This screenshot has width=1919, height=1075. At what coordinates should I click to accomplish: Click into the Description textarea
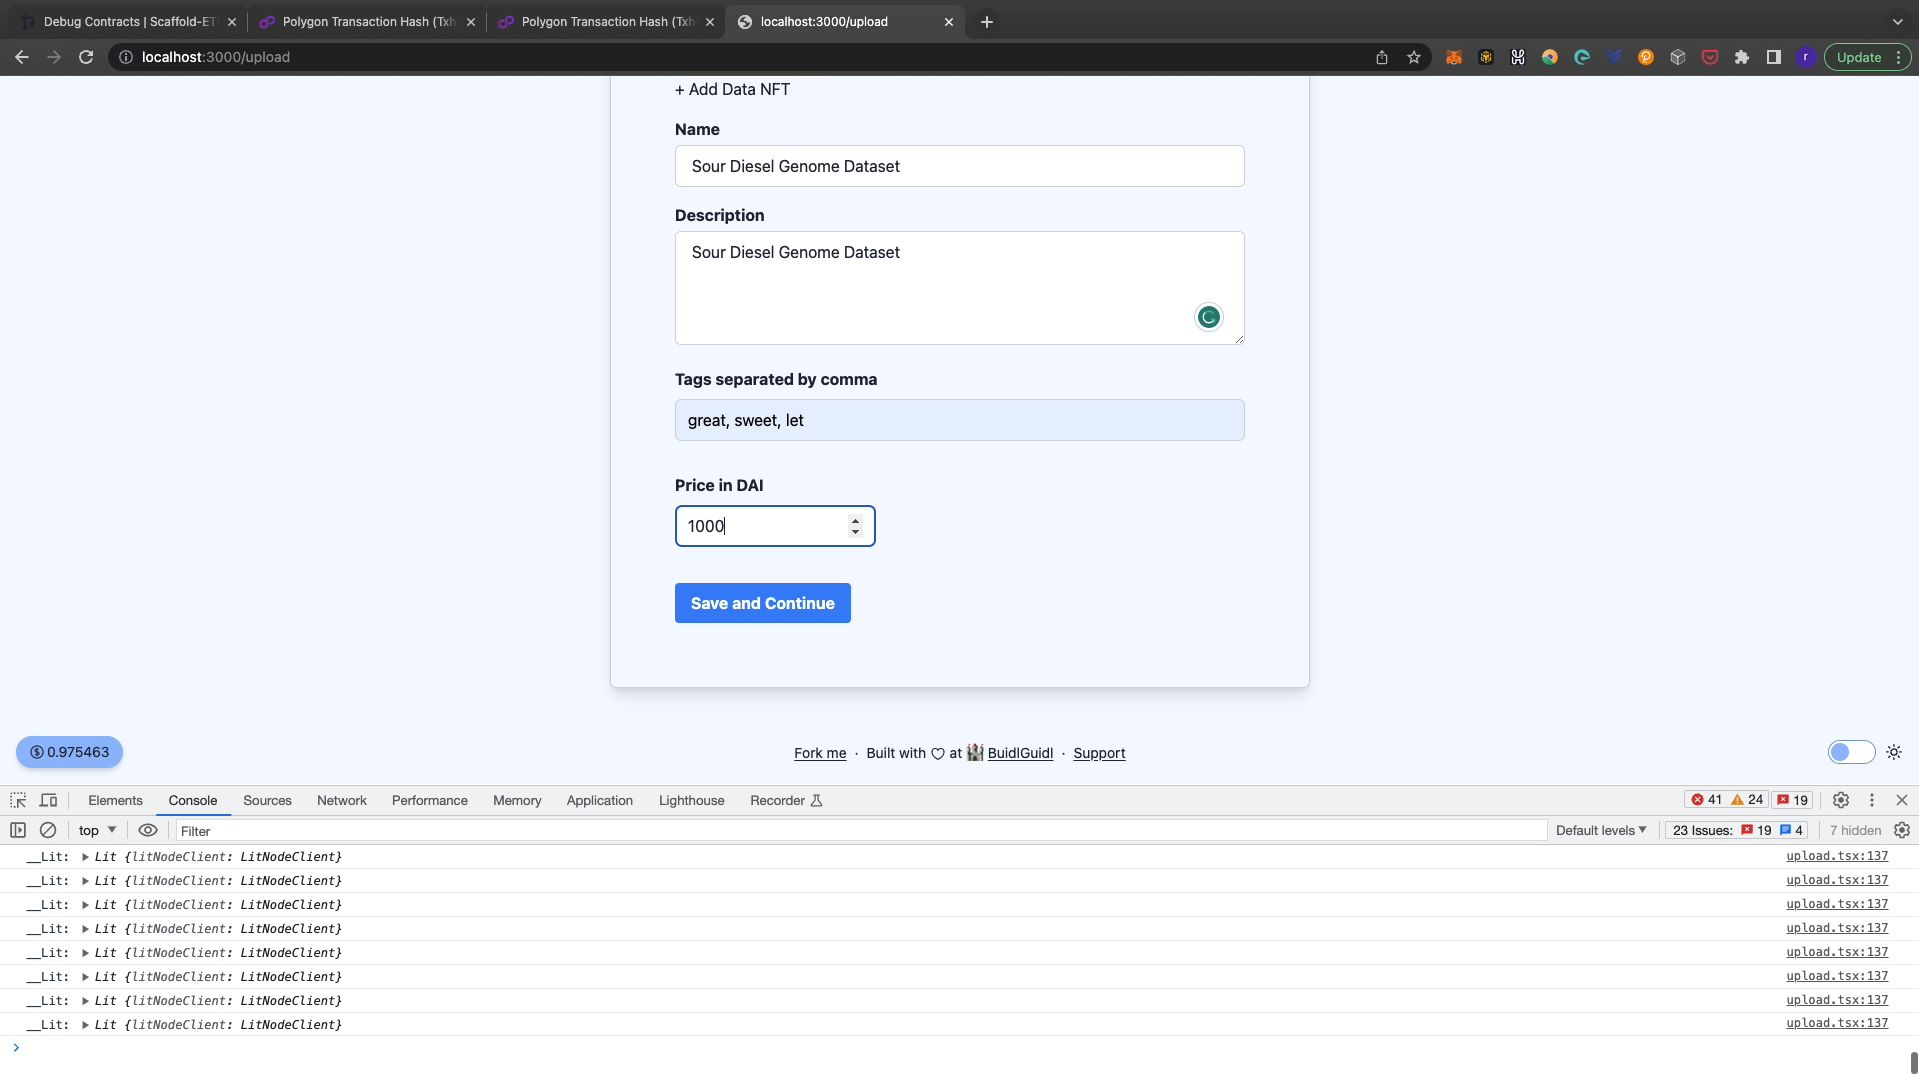point(960,288)
